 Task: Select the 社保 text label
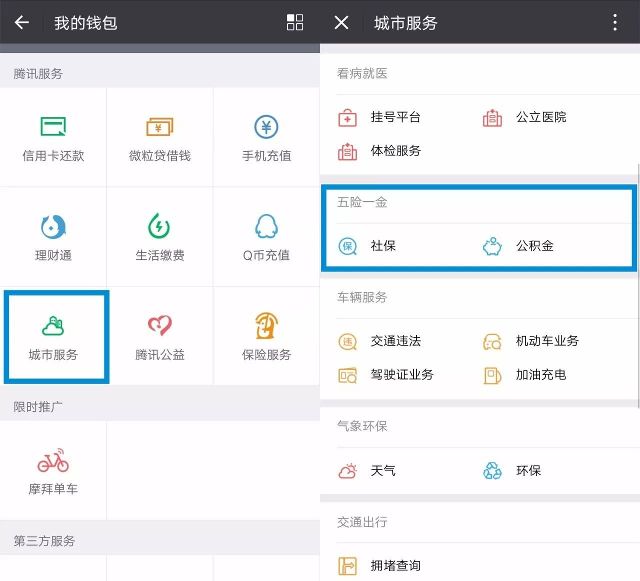[383, 246]
